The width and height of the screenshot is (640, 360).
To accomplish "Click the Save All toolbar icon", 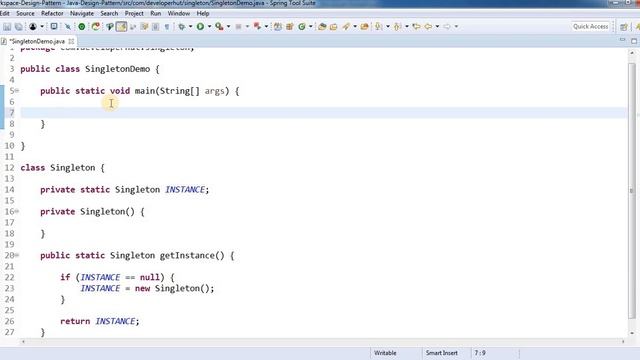I will click(19, 27).
